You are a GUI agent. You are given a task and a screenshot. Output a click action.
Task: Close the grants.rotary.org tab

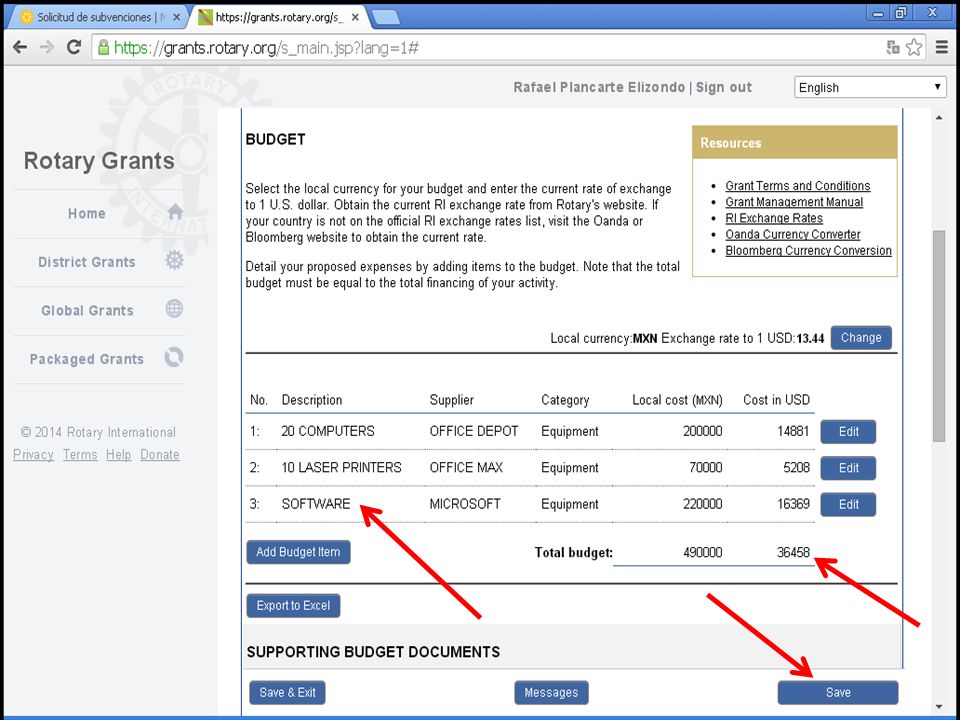(x=355, y=17)
